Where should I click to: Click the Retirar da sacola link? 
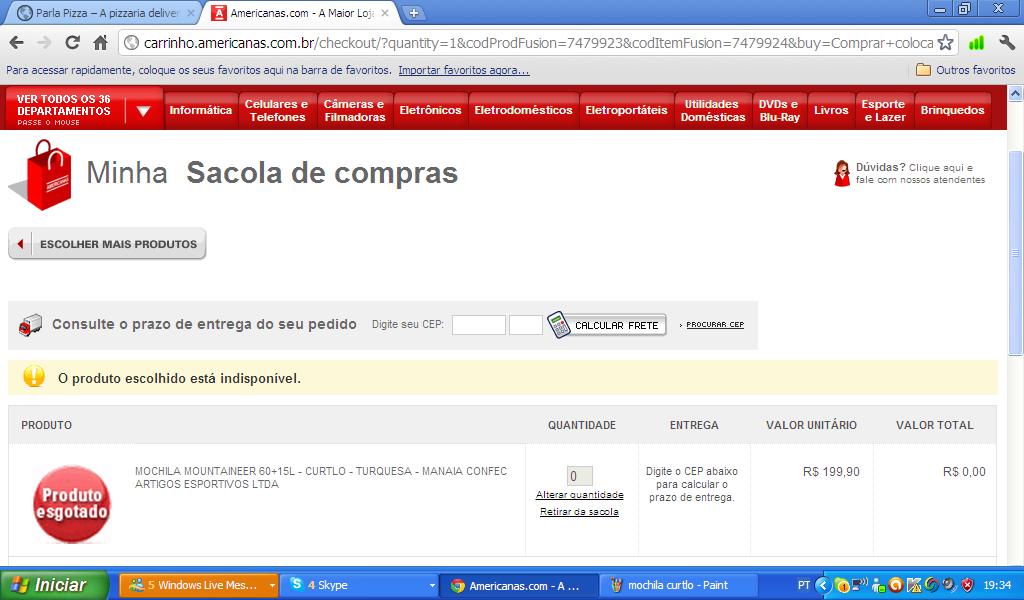[579, 512]
